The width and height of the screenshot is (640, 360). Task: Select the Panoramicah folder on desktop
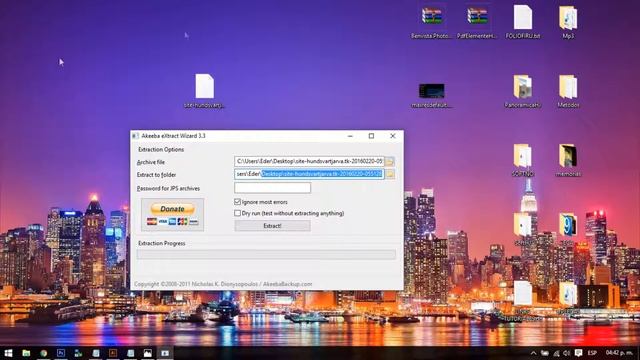(x=522, y=91)
